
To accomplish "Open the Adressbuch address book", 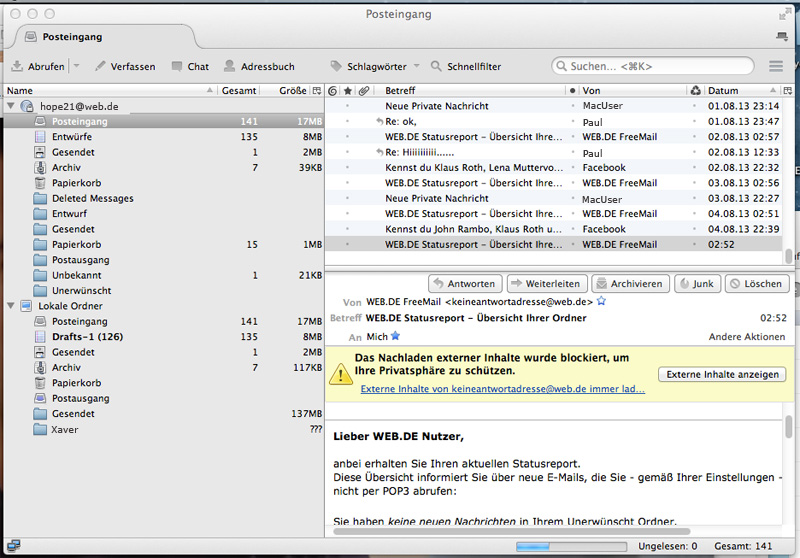I will 230,66.
